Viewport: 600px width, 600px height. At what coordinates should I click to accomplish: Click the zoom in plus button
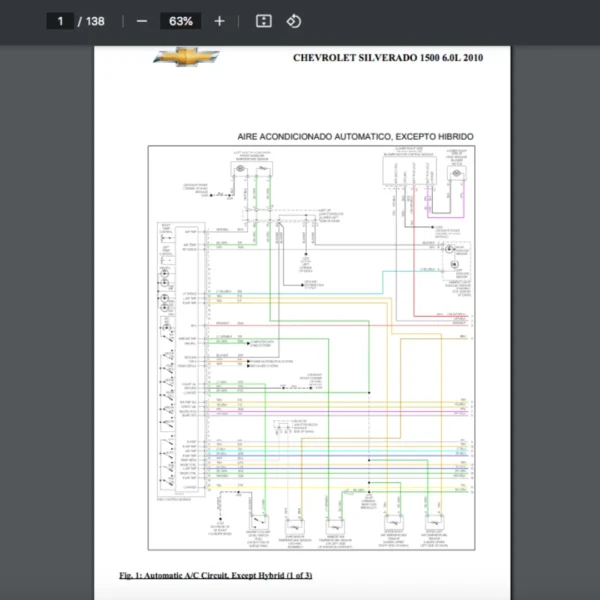coord(219,21)
